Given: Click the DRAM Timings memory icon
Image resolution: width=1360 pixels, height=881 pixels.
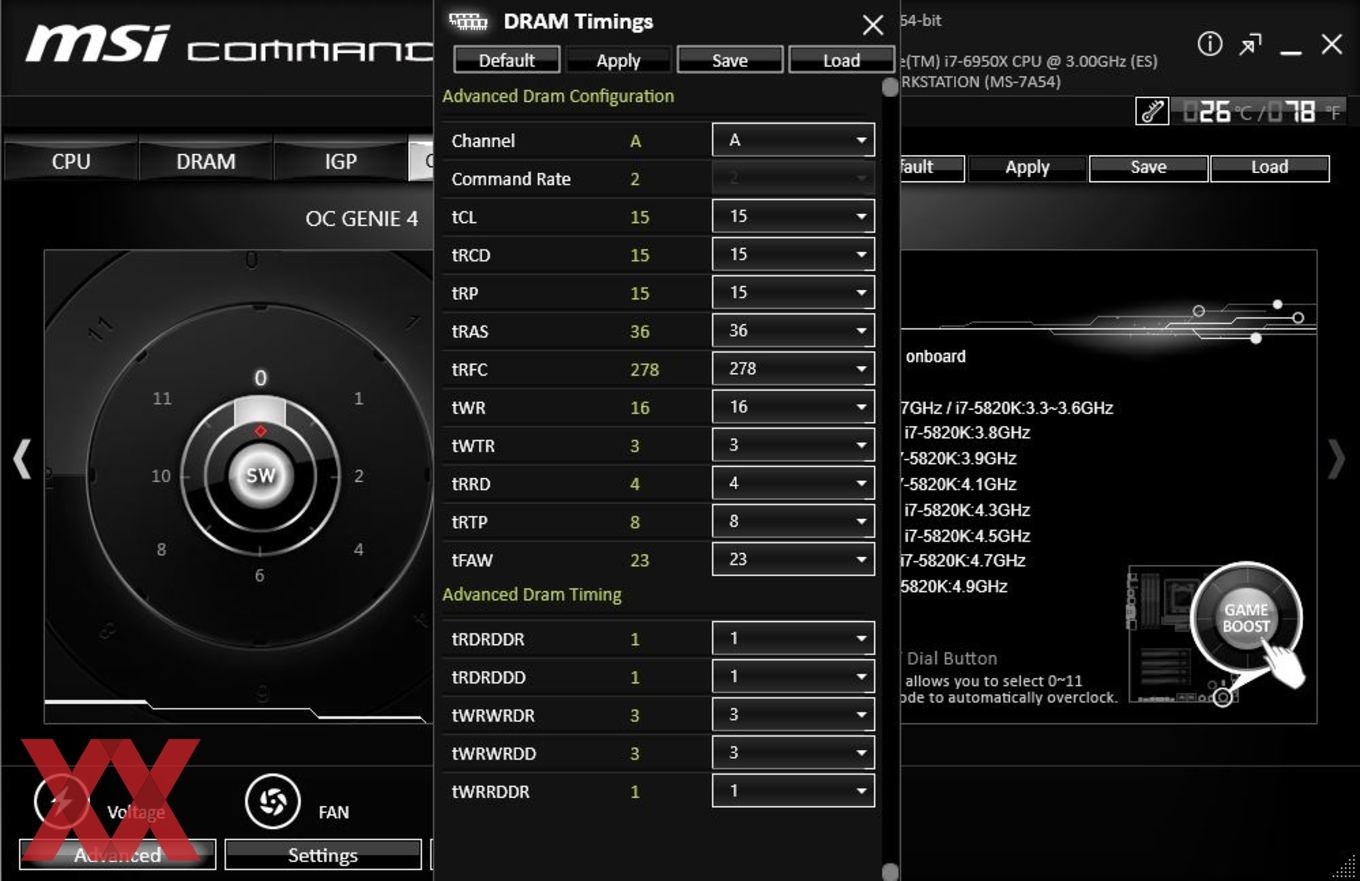Looking at the screenshot, I should [468, 21].
